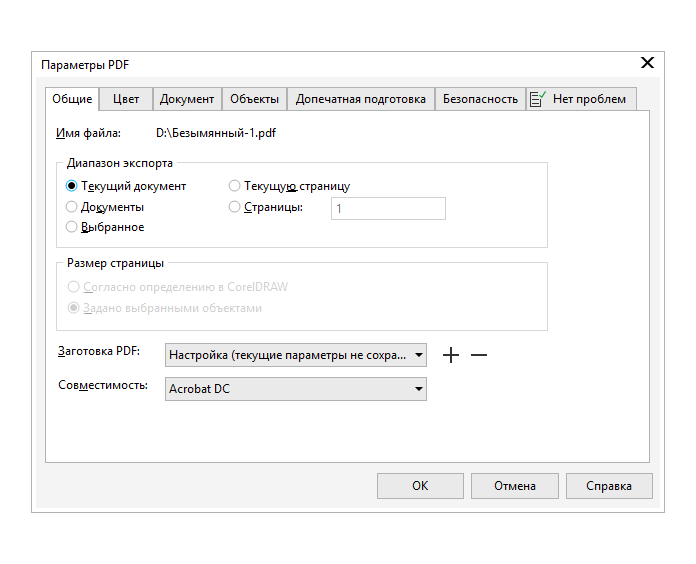Select the Текущую страницу option
This screenshot has width=696, height=564.
(x=235, y=186)
